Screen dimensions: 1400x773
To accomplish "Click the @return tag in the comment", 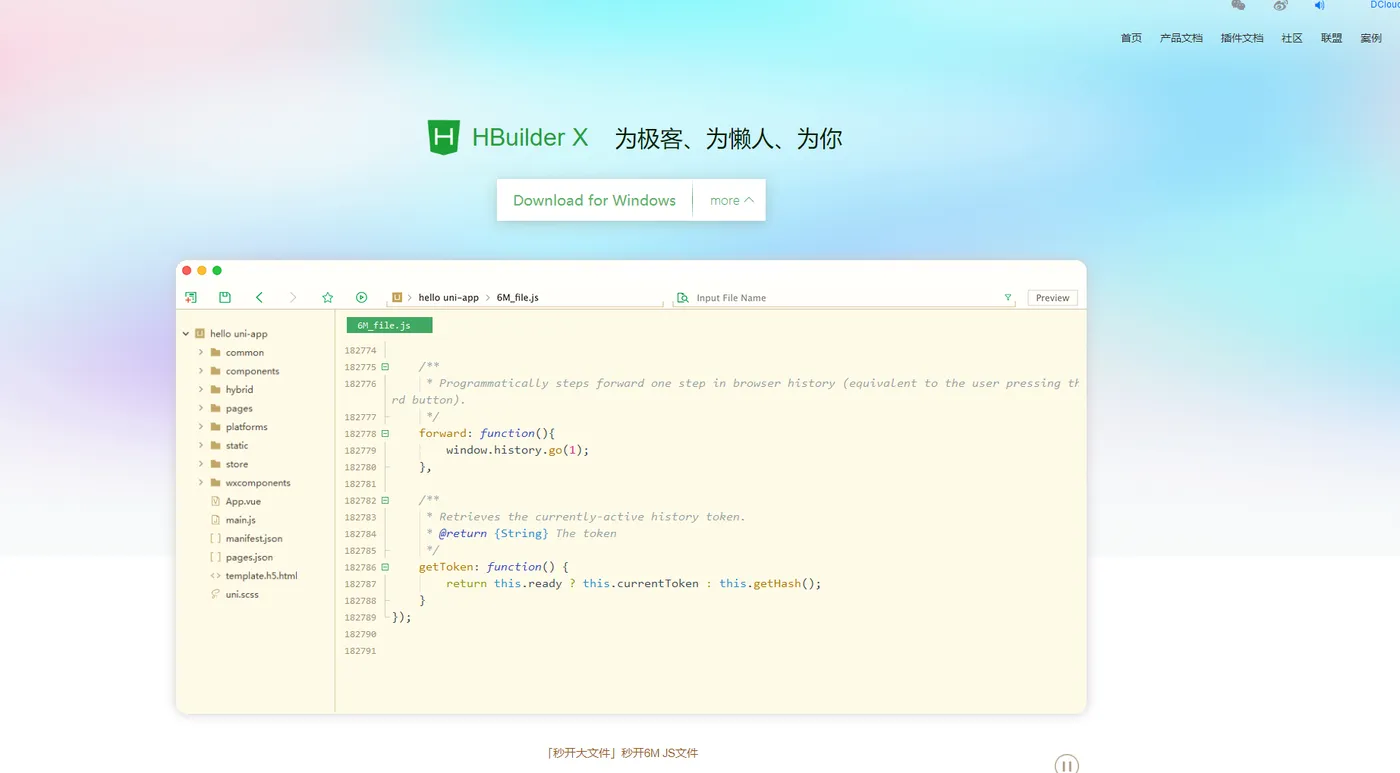I will [x=462, y=534].
